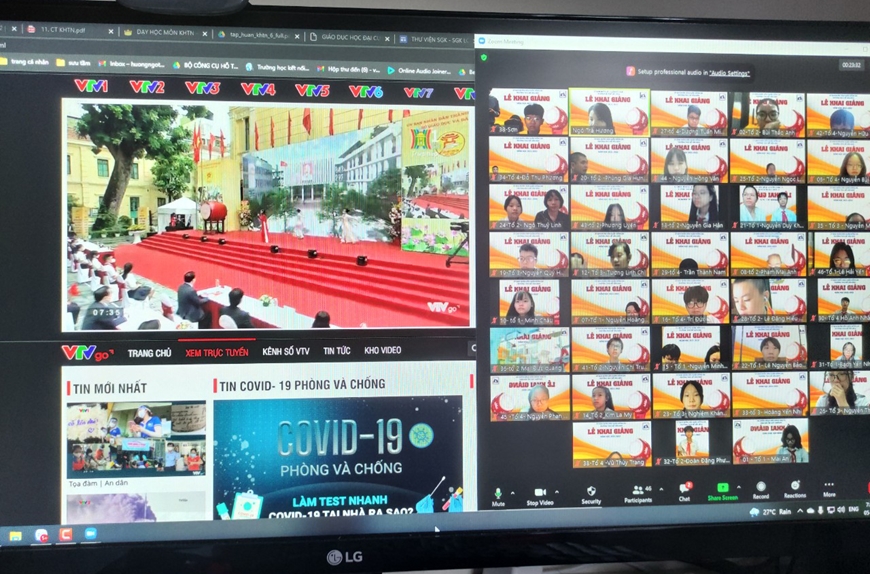This screenshot has height=574, width=870.
Task: Select the "29-tổ 4- Trần Thành Nam" tile
Action: tap(690, 254)
